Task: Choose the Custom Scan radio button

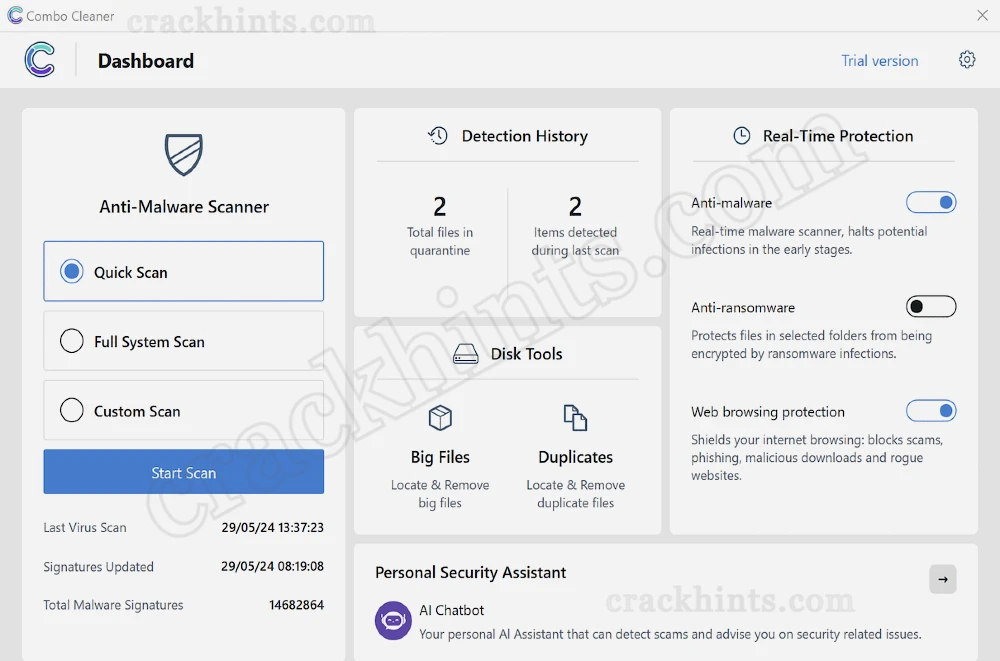Action: pyautogui.click(x=71, y=410)
